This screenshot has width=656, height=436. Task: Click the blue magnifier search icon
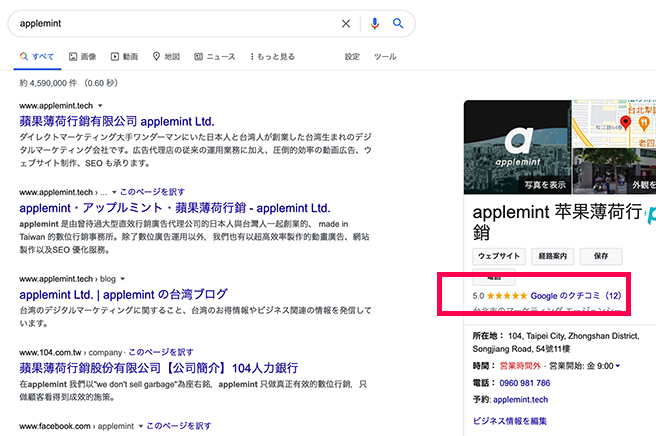pos(398,23)
